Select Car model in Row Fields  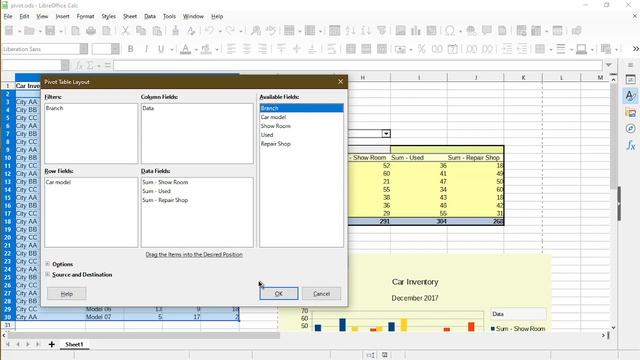pos(91,182)
